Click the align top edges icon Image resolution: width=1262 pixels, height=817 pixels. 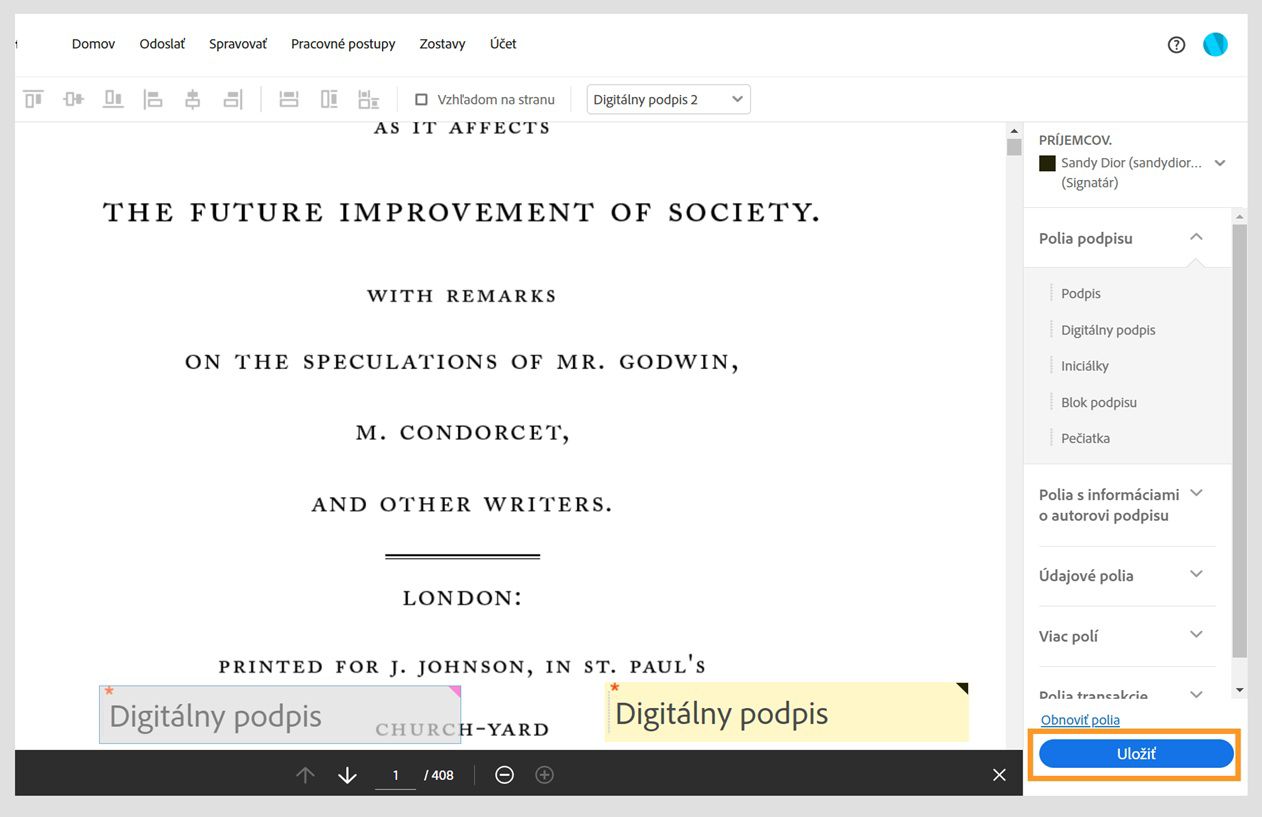pyautogui.click(x=34, y=99)
